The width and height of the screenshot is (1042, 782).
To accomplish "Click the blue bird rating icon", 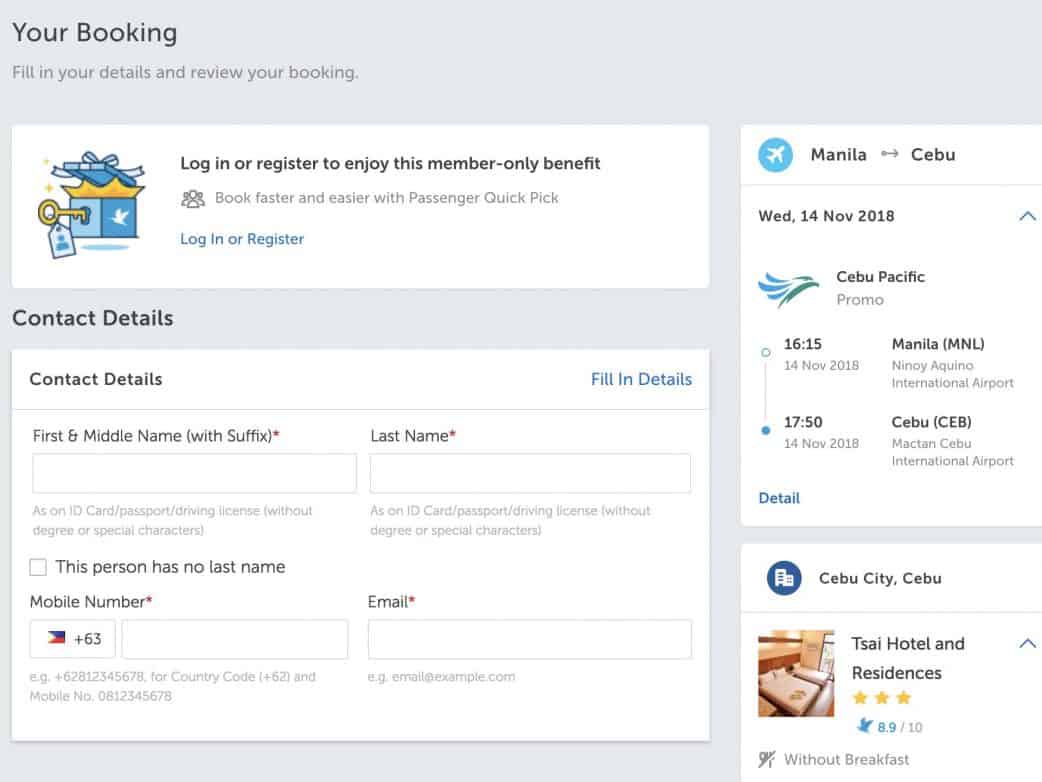I will [865, 726].
